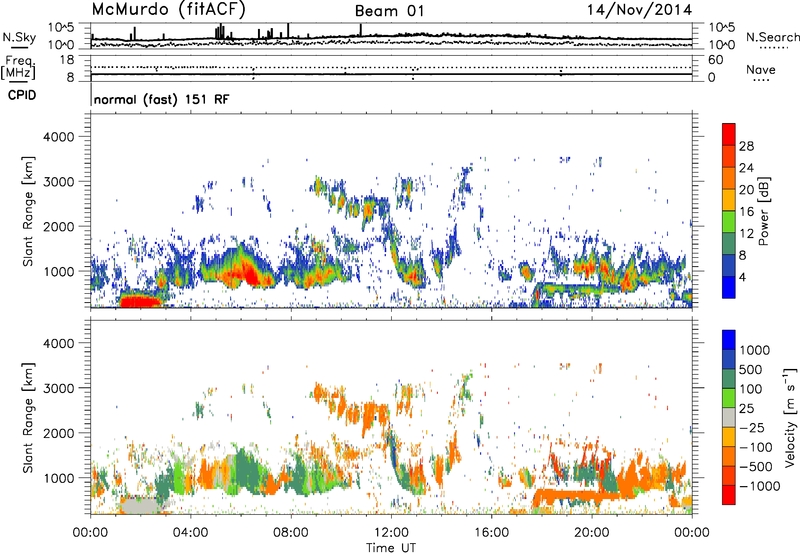This screenshot has width=800, height=554.
Task: Click the '4000' tick of the power panel
Action: (x=59, y=137)
